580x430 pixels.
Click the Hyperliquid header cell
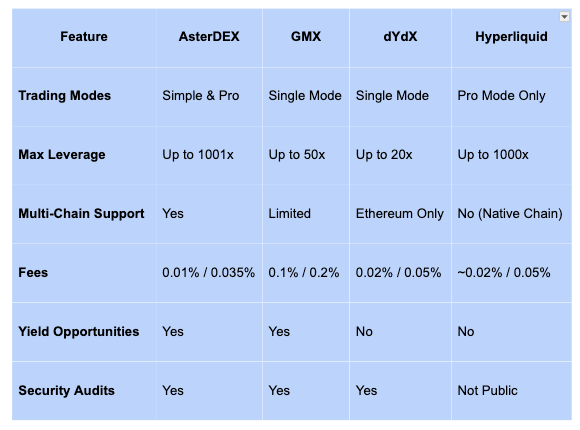point(512,38)
